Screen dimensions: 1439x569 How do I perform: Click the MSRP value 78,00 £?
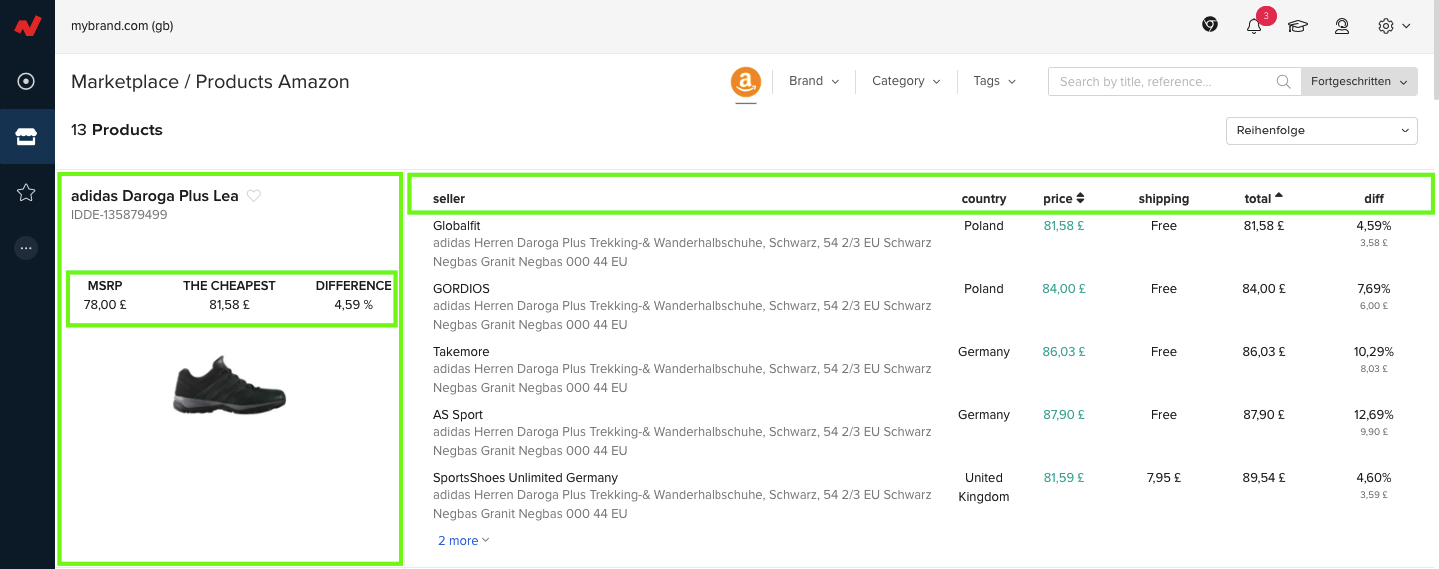(x=105, y=305)
